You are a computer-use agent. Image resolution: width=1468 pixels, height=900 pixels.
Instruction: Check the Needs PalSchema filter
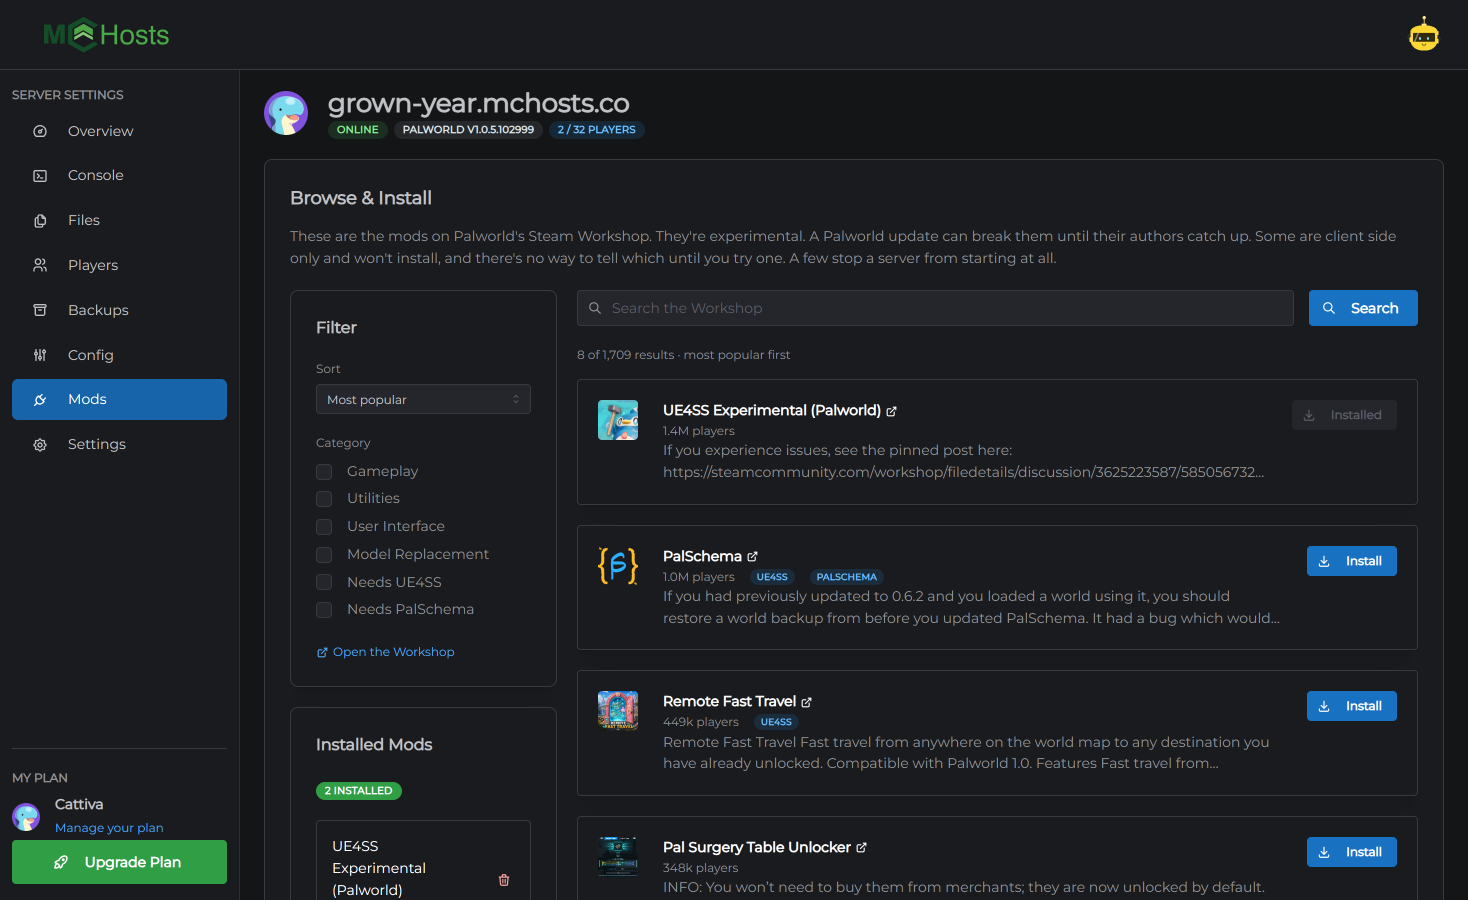click(324, 610)
